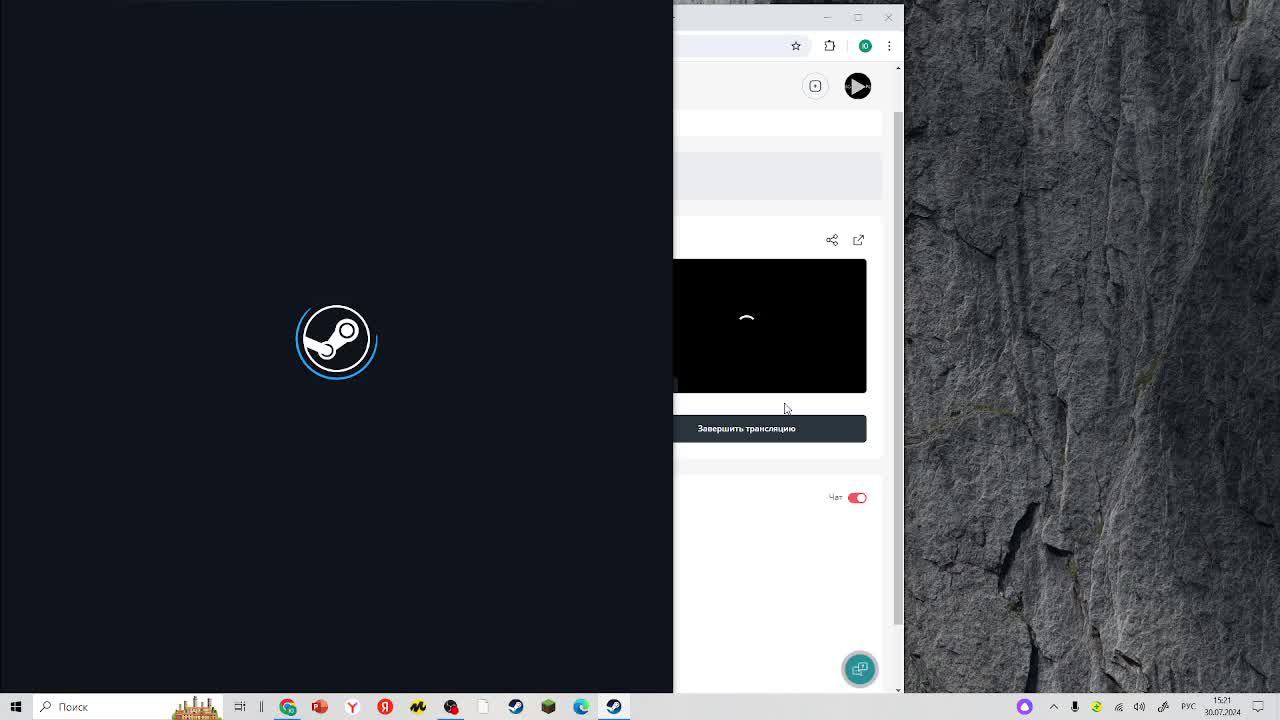This screenshot has width=1280, height=720.
Task: Open the teal chat support floating button
Action: (x=859, y=669)
